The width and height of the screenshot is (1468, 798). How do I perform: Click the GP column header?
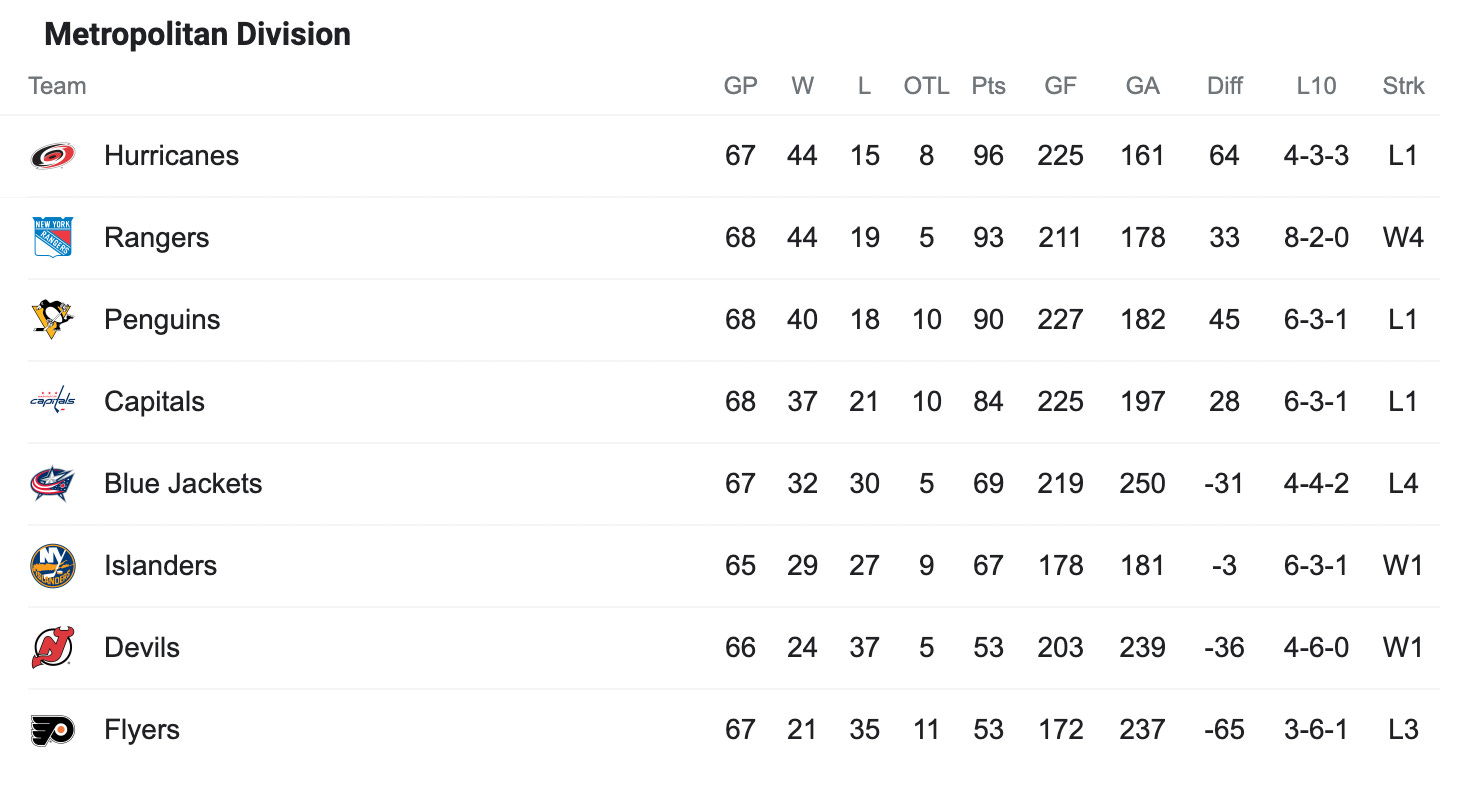tap(741, 86)
